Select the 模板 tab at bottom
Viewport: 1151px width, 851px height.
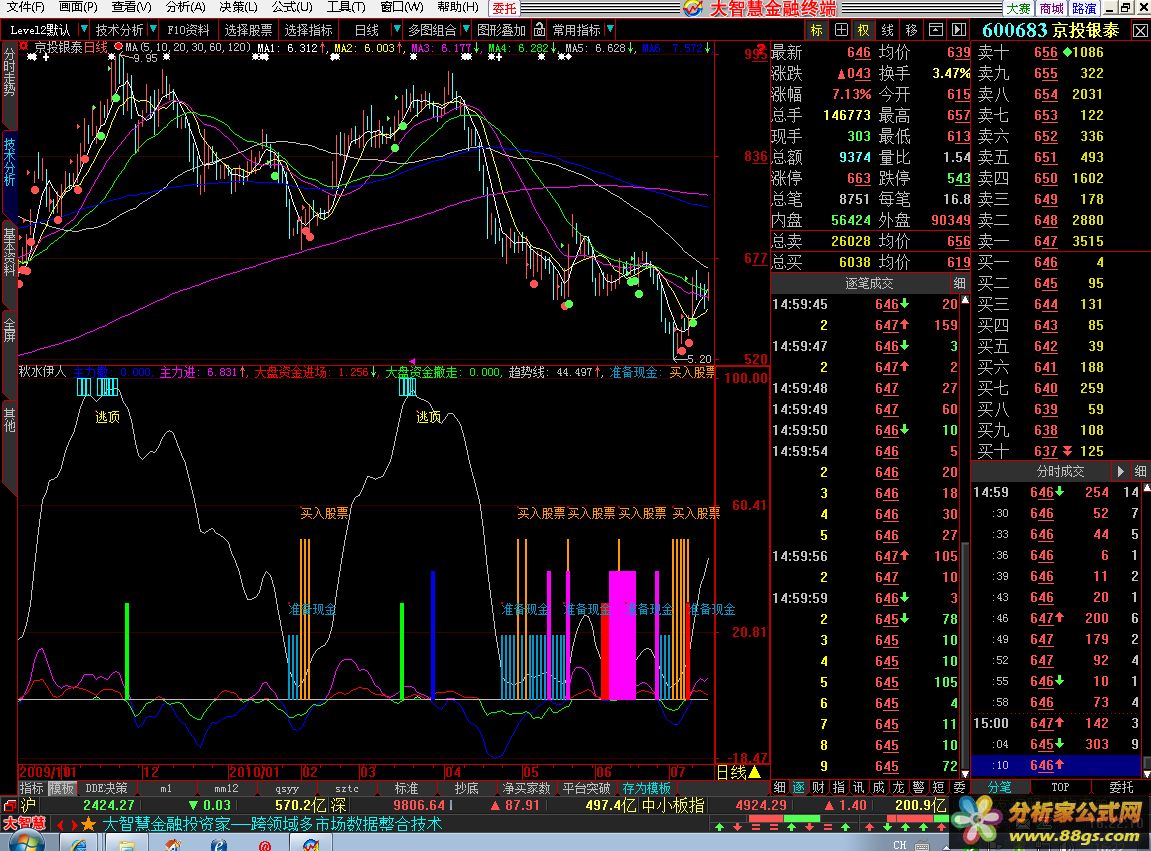pyautogui.click(x=62, y=788)
